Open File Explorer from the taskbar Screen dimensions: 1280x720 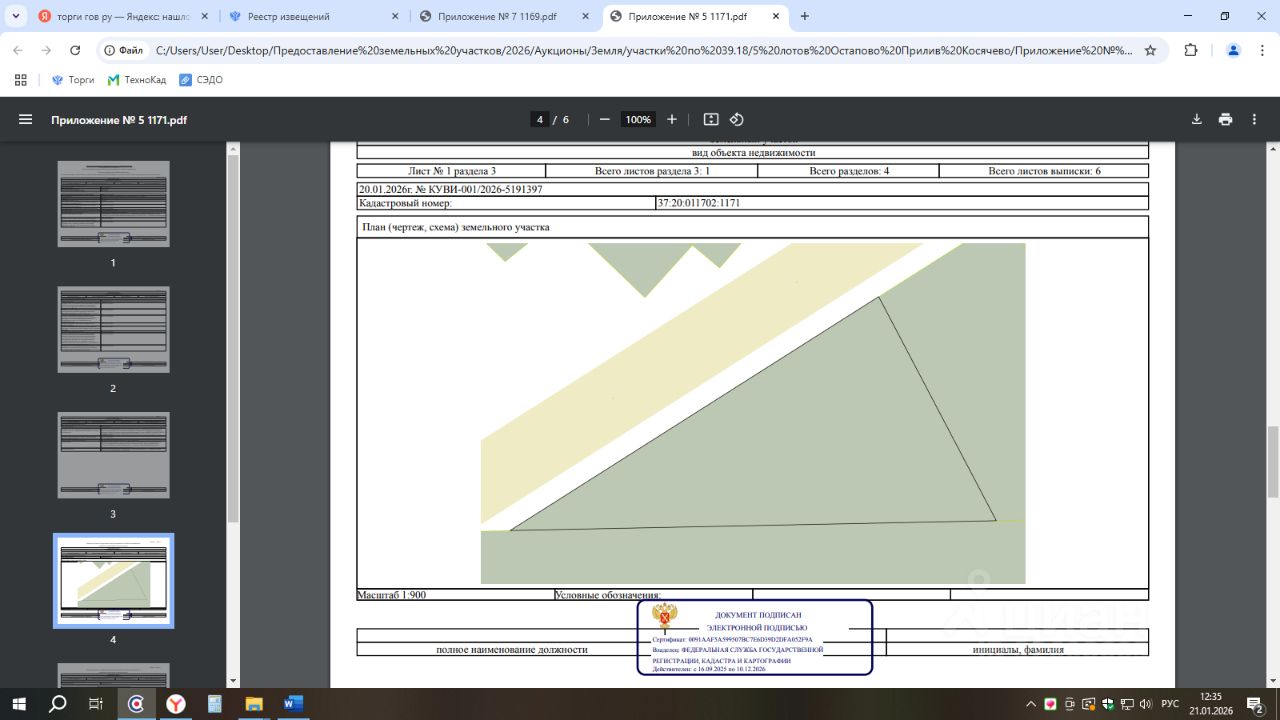(253, 704)
